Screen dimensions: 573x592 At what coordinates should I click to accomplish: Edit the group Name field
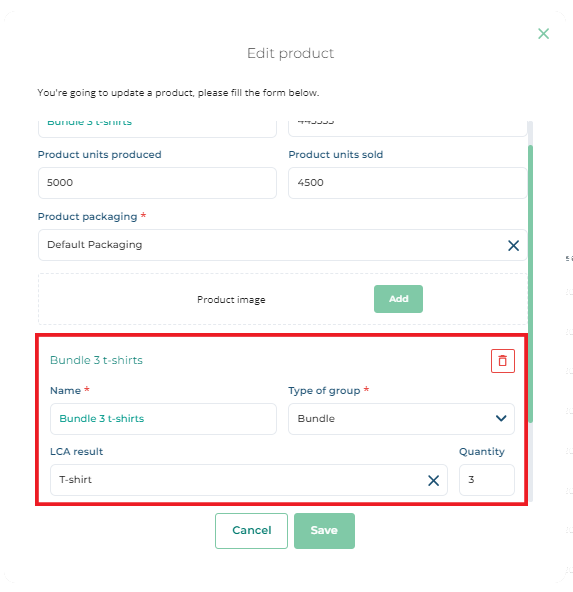(163, 419)
